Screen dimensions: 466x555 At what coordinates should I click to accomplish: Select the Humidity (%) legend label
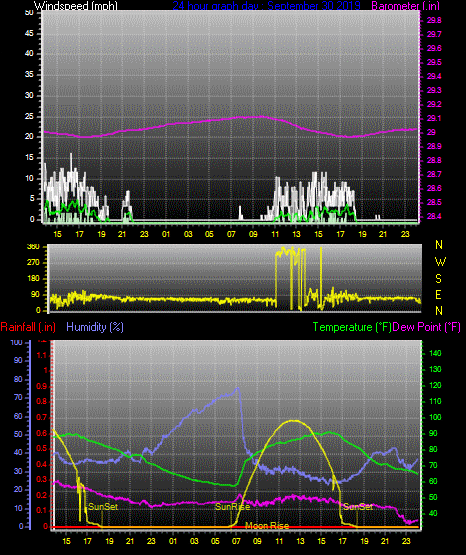pyautogui.click(x=95, y=327)
